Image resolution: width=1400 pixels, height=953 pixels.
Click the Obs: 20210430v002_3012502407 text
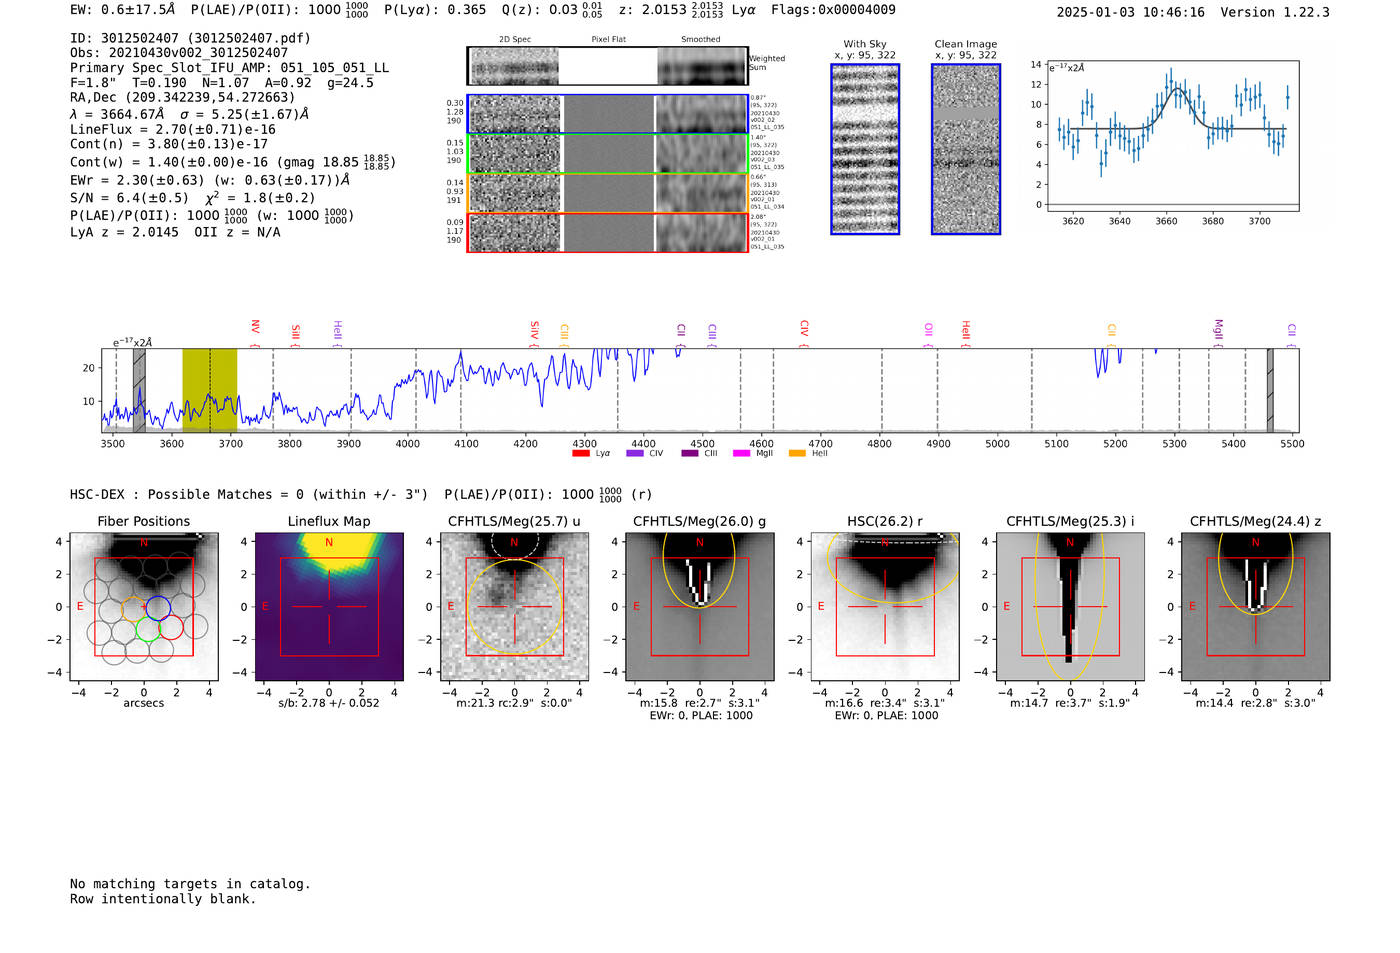tap(179, 53)
